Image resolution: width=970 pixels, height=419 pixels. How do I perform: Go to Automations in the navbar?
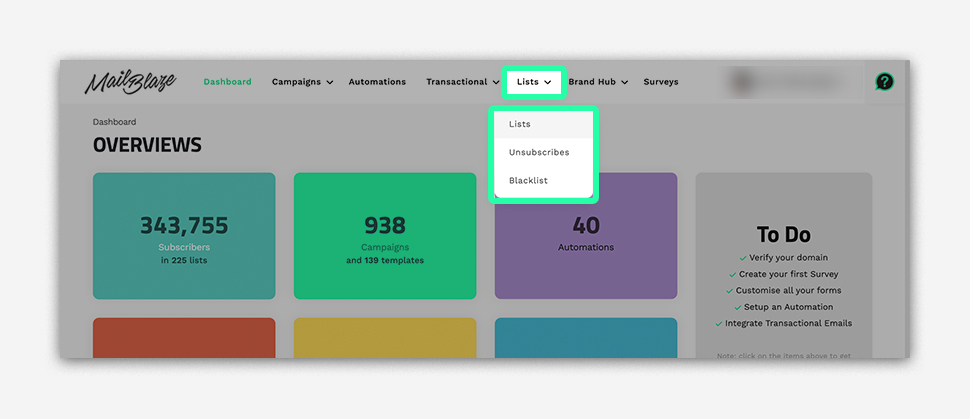(x=377, y=82)
